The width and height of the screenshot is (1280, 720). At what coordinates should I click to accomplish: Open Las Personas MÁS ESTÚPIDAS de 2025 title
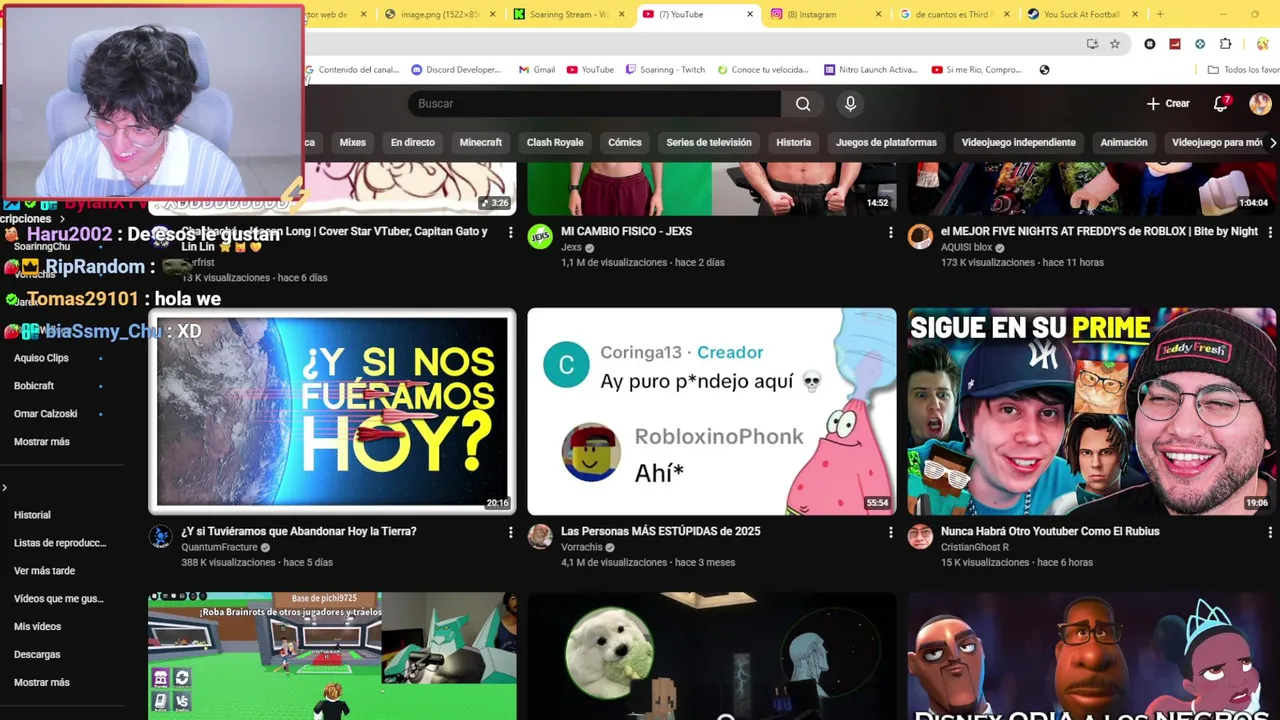(660, 531)
